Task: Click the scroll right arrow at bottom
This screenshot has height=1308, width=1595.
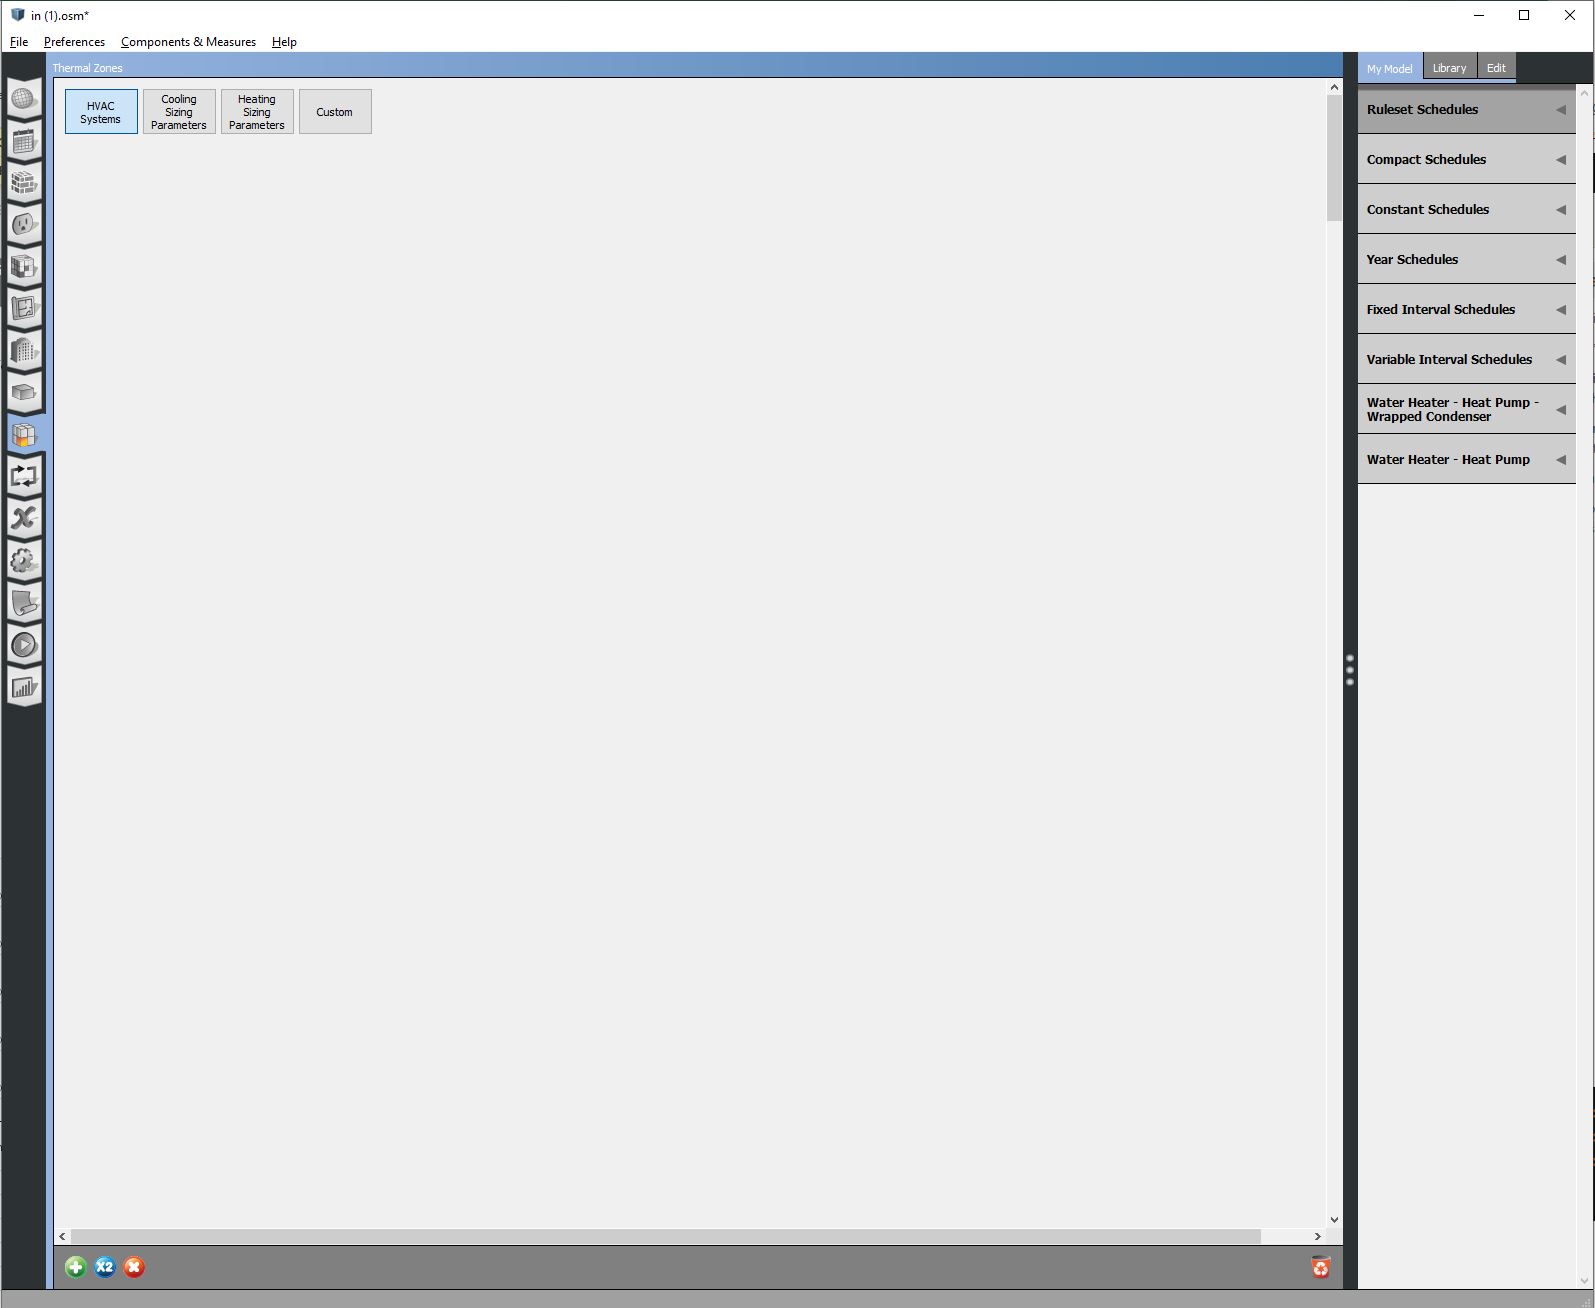Action: [1318, 1237]
